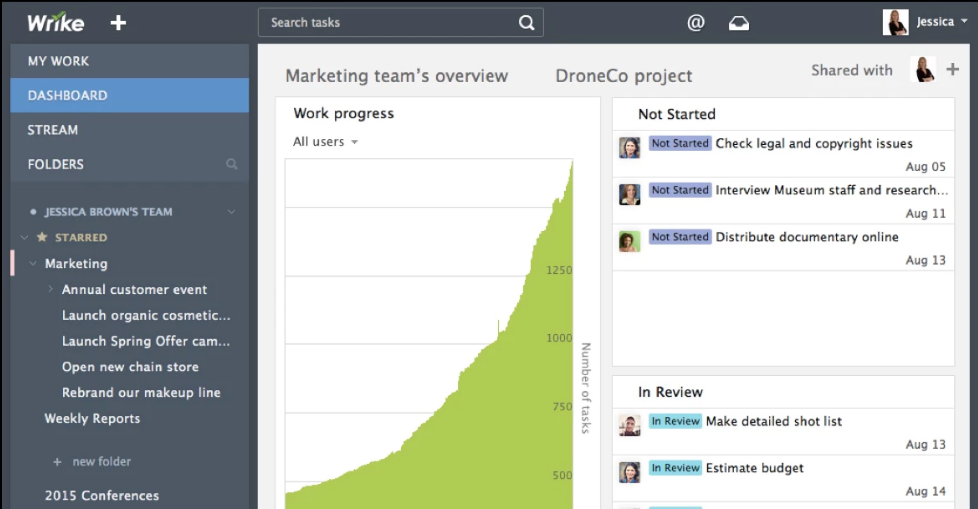978x509 pixels.
Task: Collapse the Marketing folder arrow
Action: pos(32,263)
